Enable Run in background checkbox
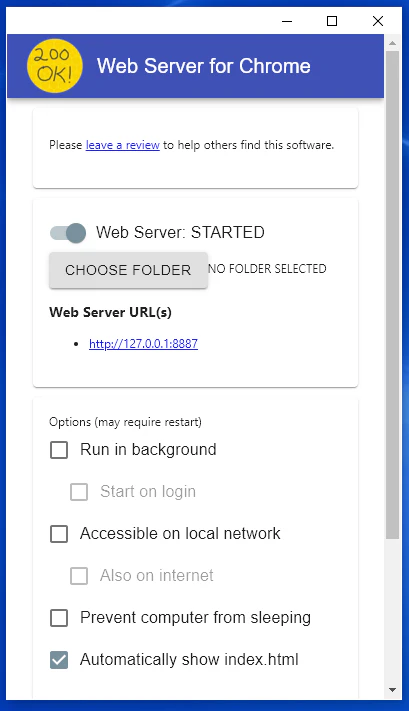409x711 pixels. pyautogui.click(x=59, y=450)
